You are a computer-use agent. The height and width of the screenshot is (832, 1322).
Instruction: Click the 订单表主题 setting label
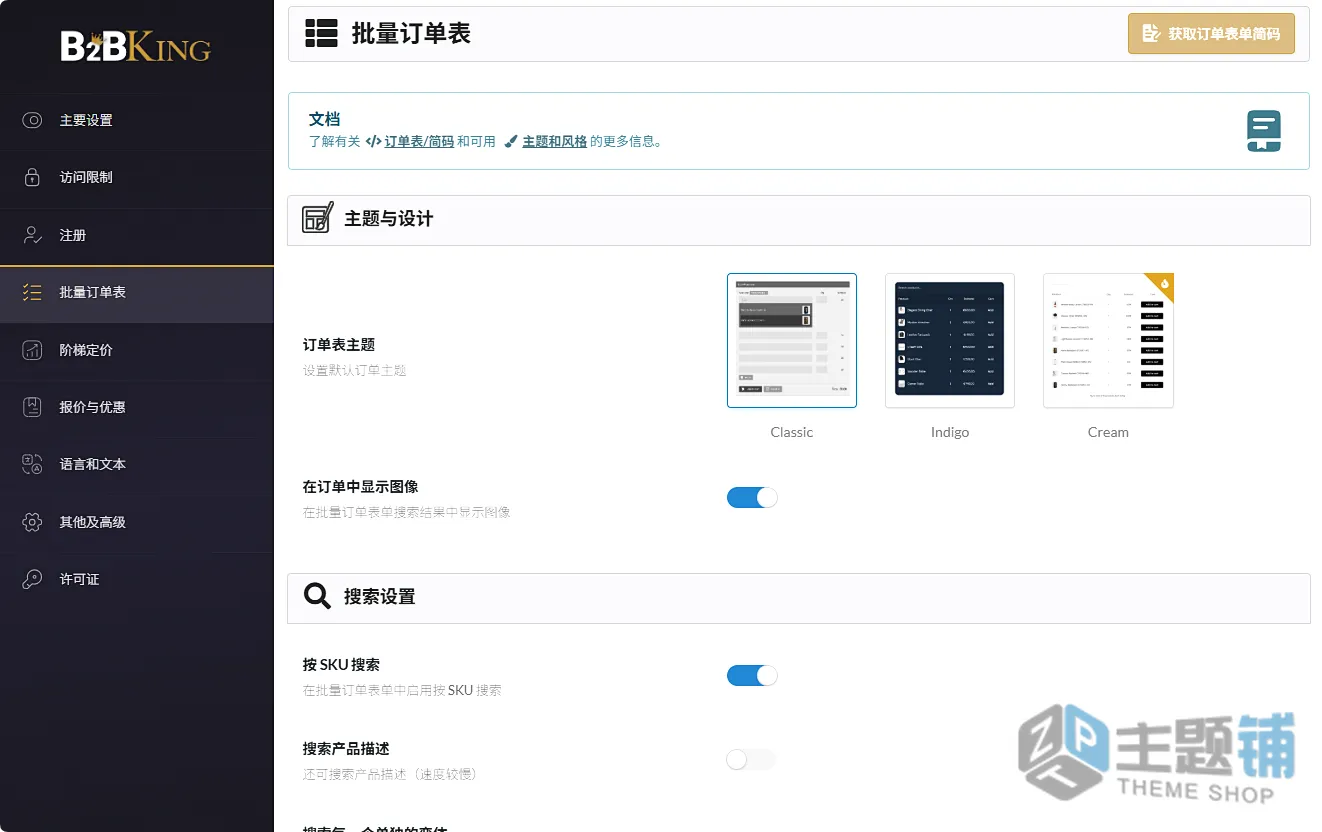point(339,345)
